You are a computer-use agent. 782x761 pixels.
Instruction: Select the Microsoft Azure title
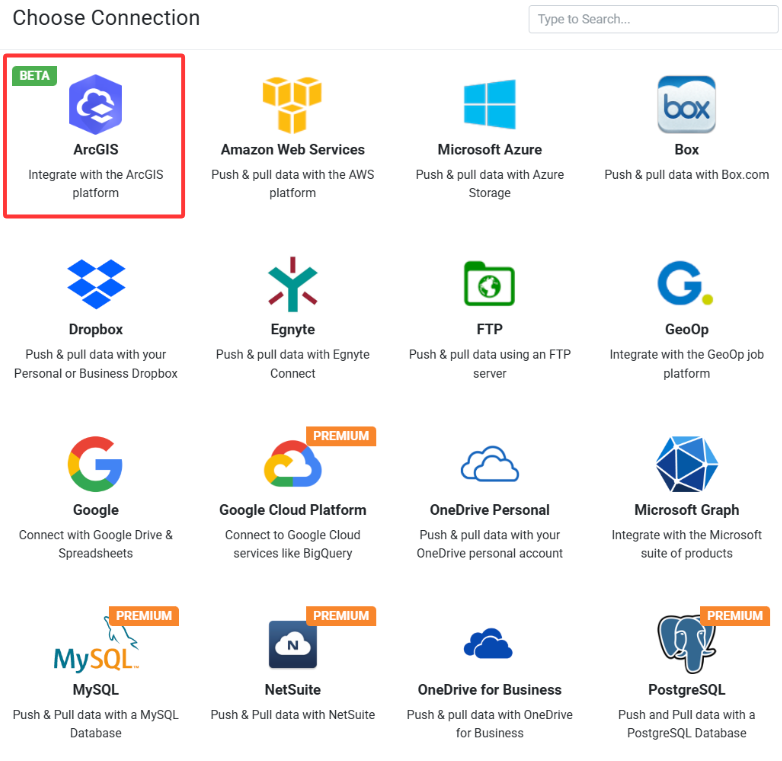pyautogui.click(x=490, y=150)
